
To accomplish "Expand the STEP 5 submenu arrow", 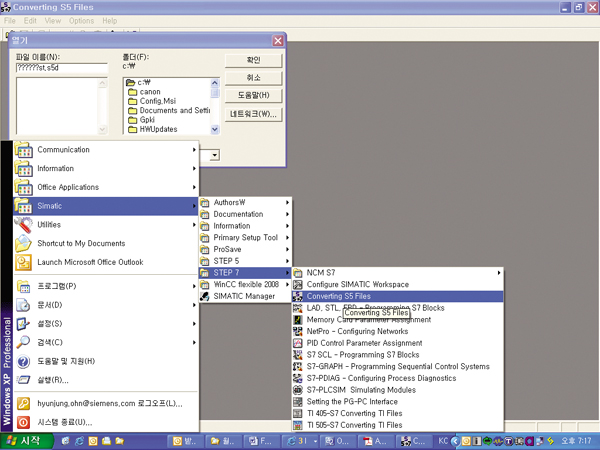I will coord(287,261).
